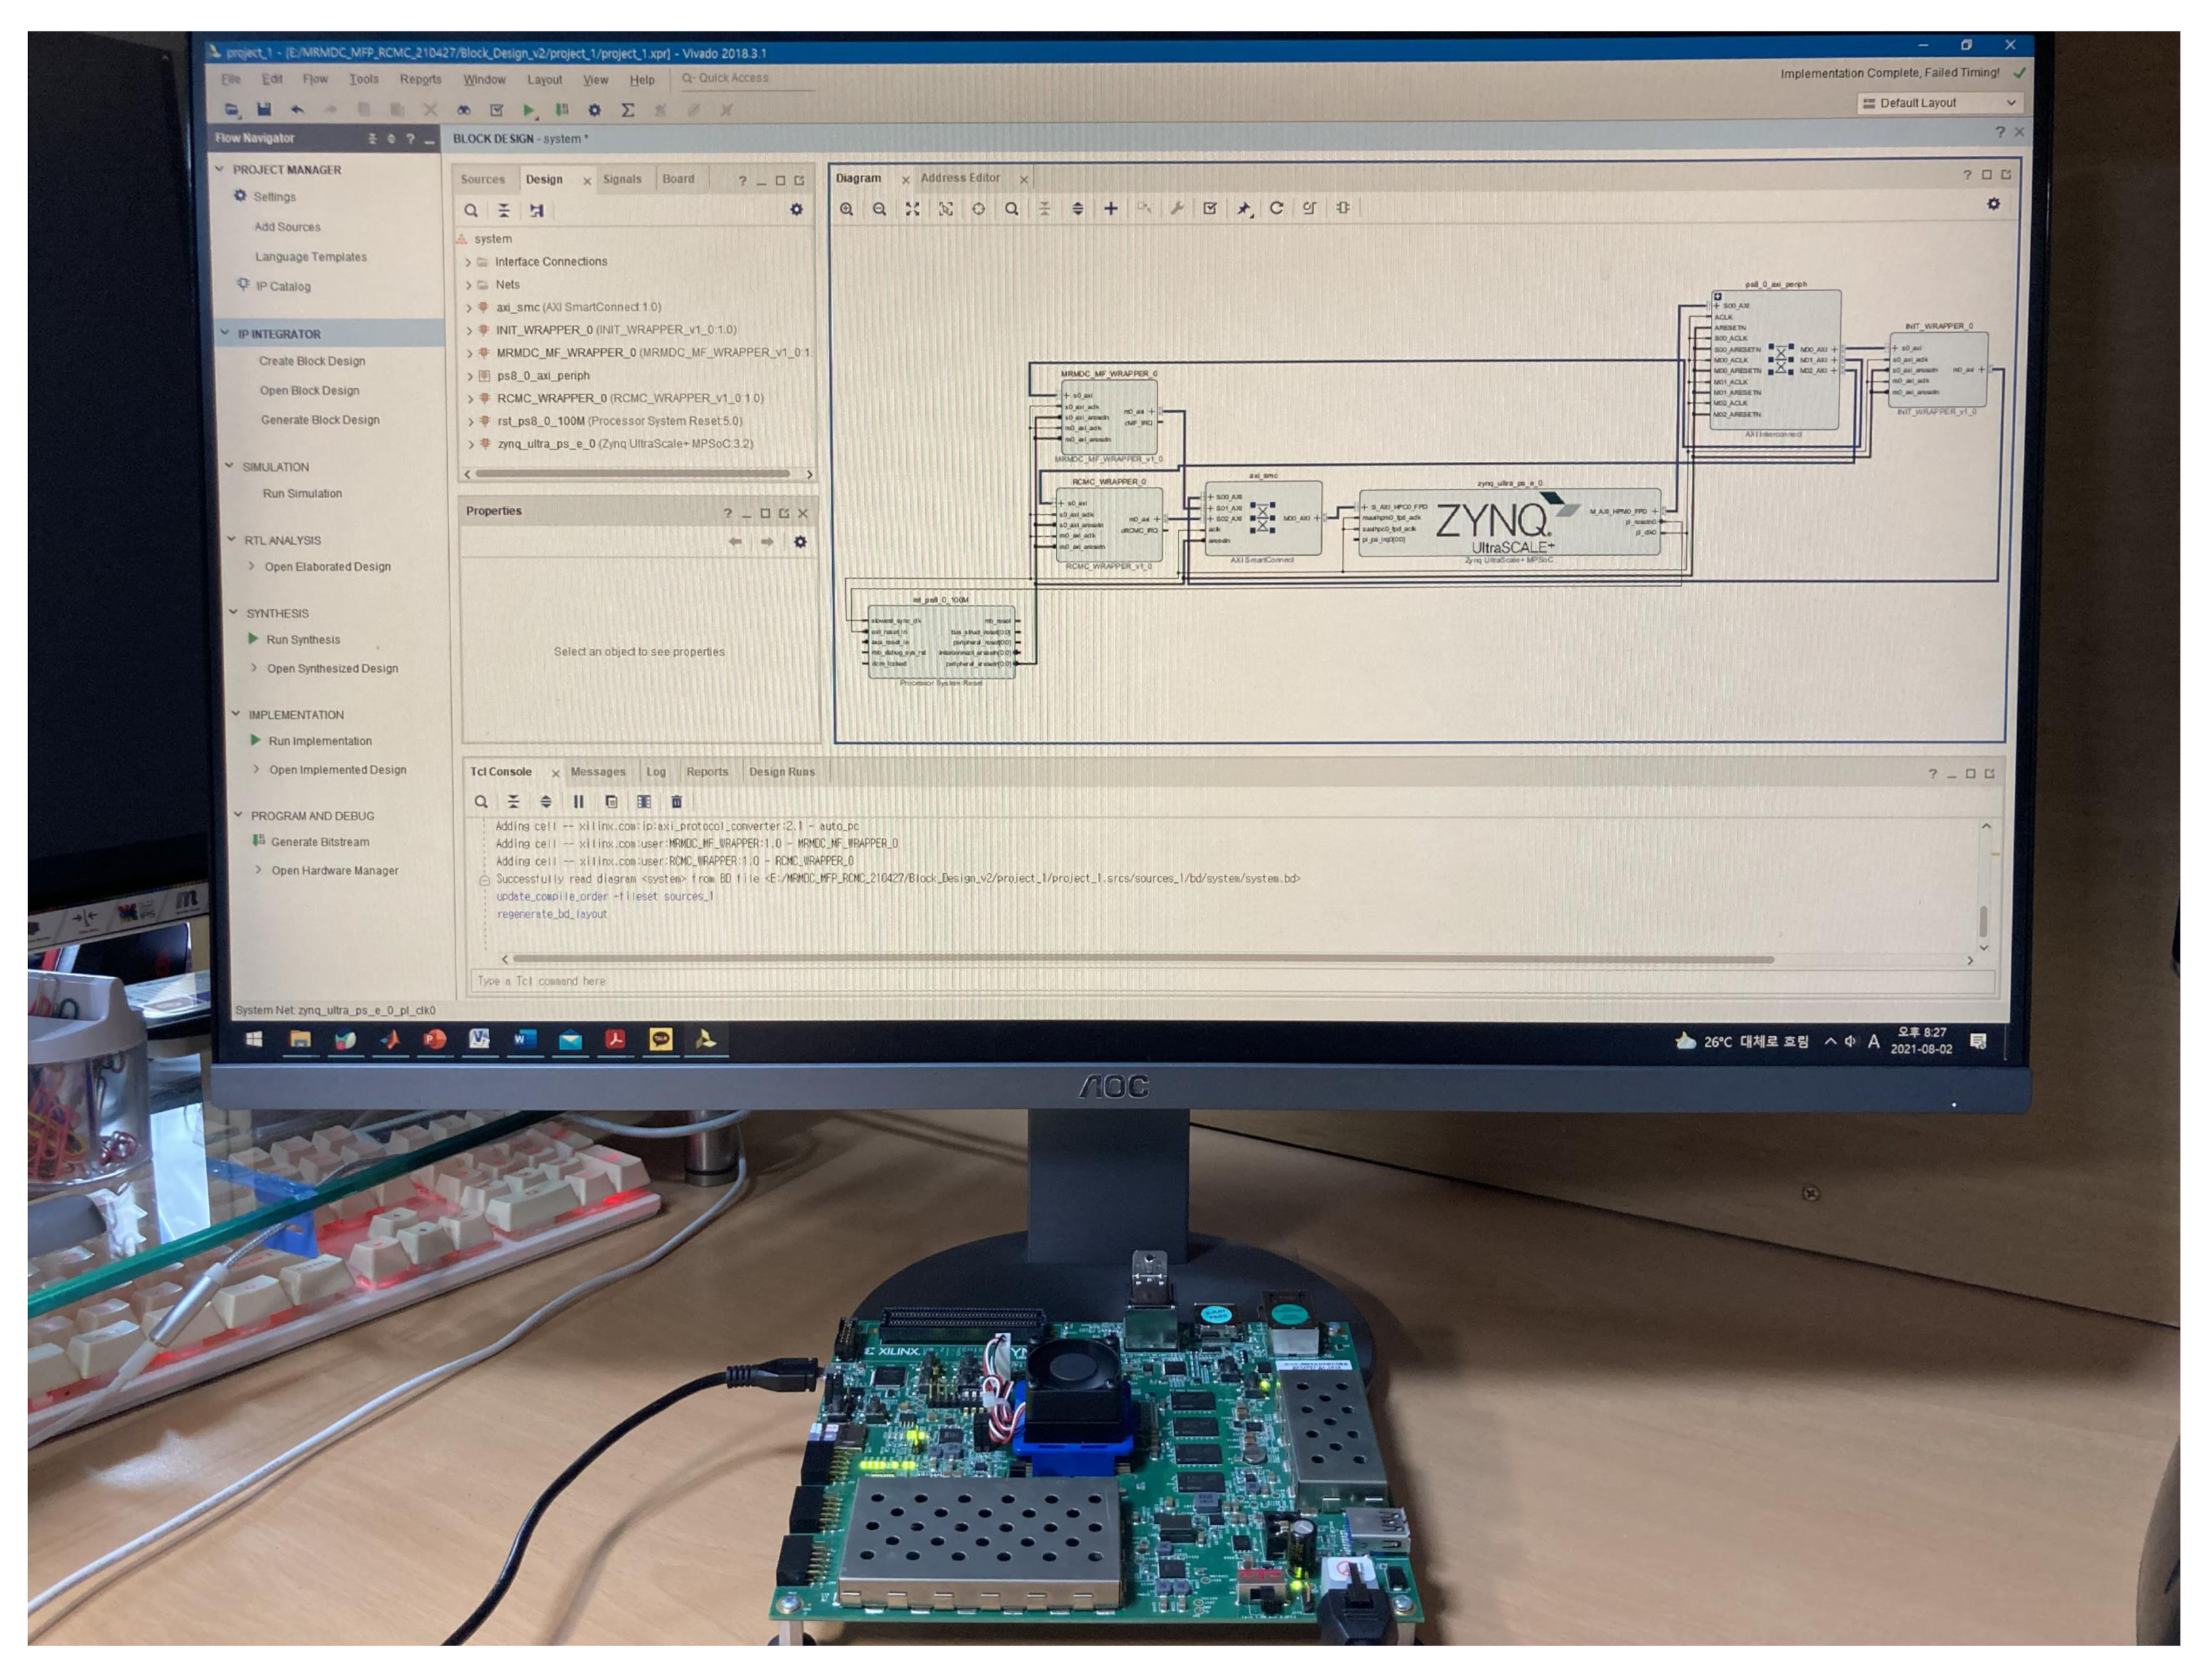
Task: Click Create Block Design
Action: 312,361
